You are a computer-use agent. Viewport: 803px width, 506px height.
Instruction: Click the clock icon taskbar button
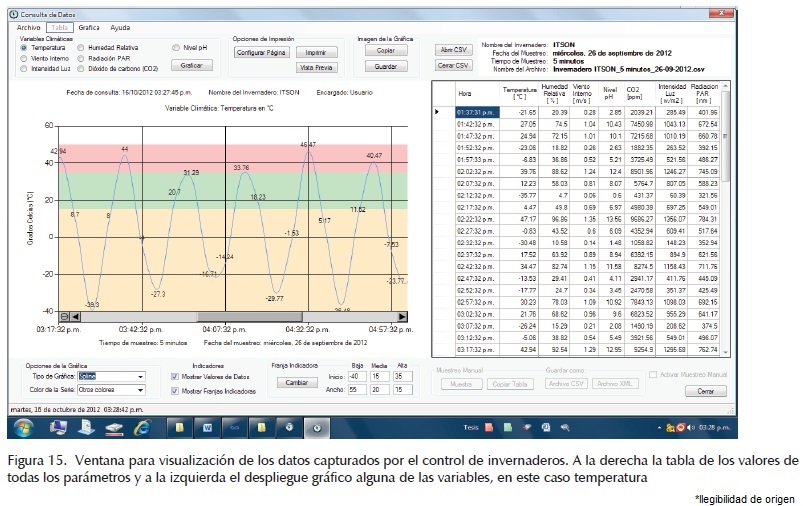pos(316,427)
